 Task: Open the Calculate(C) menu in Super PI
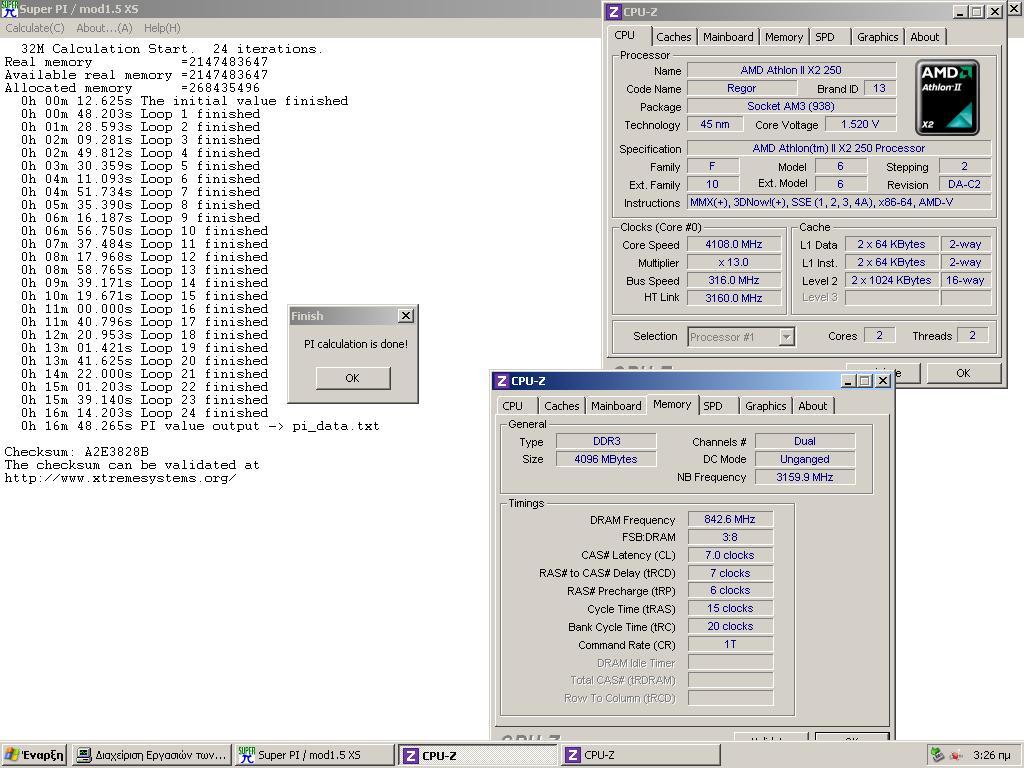pos(35,28)
